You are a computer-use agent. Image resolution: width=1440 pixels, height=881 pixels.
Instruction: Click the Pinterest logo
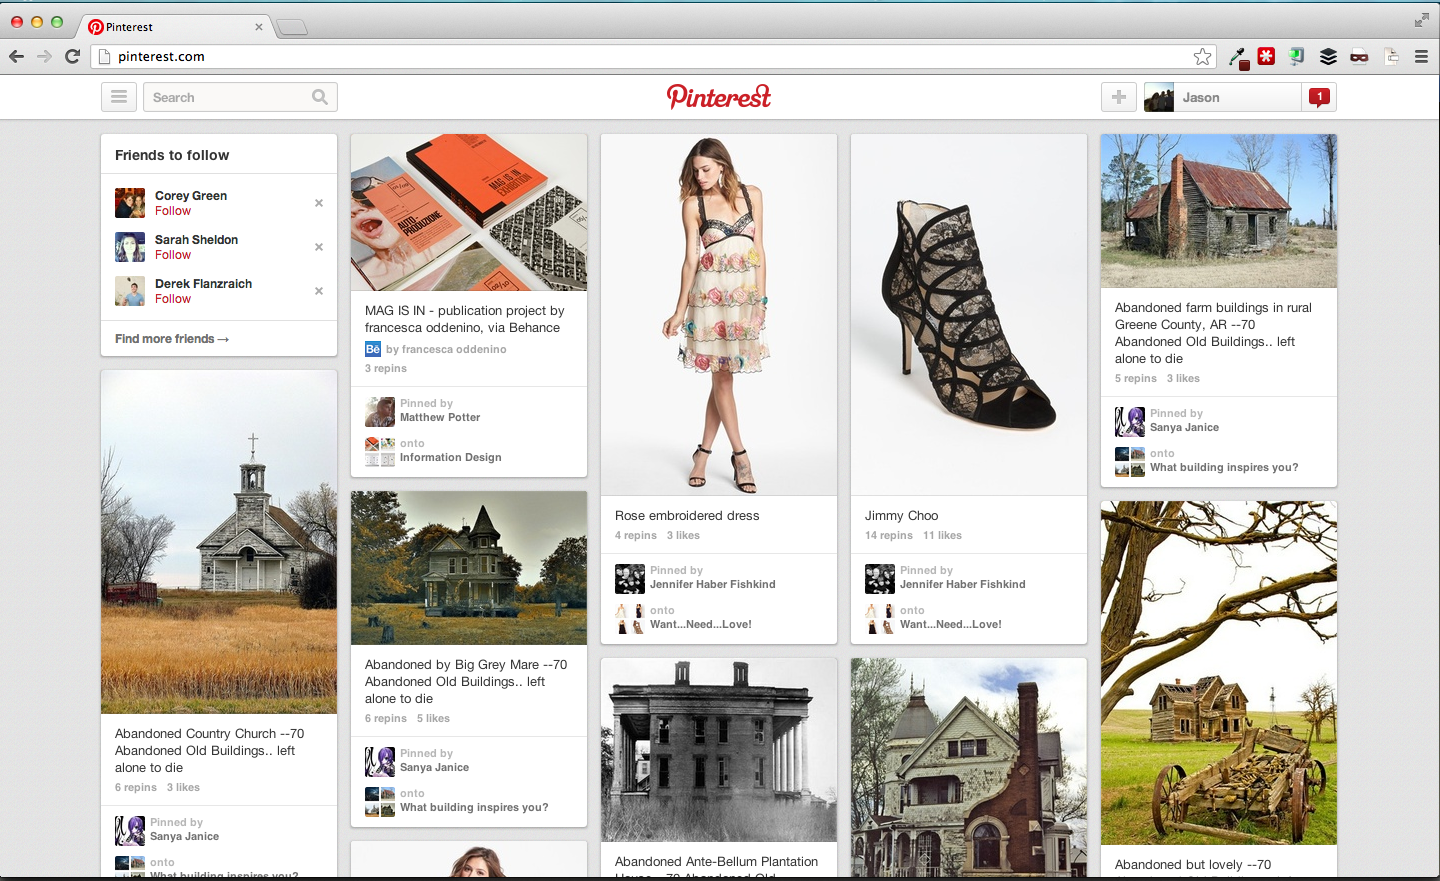click(719, 96)
